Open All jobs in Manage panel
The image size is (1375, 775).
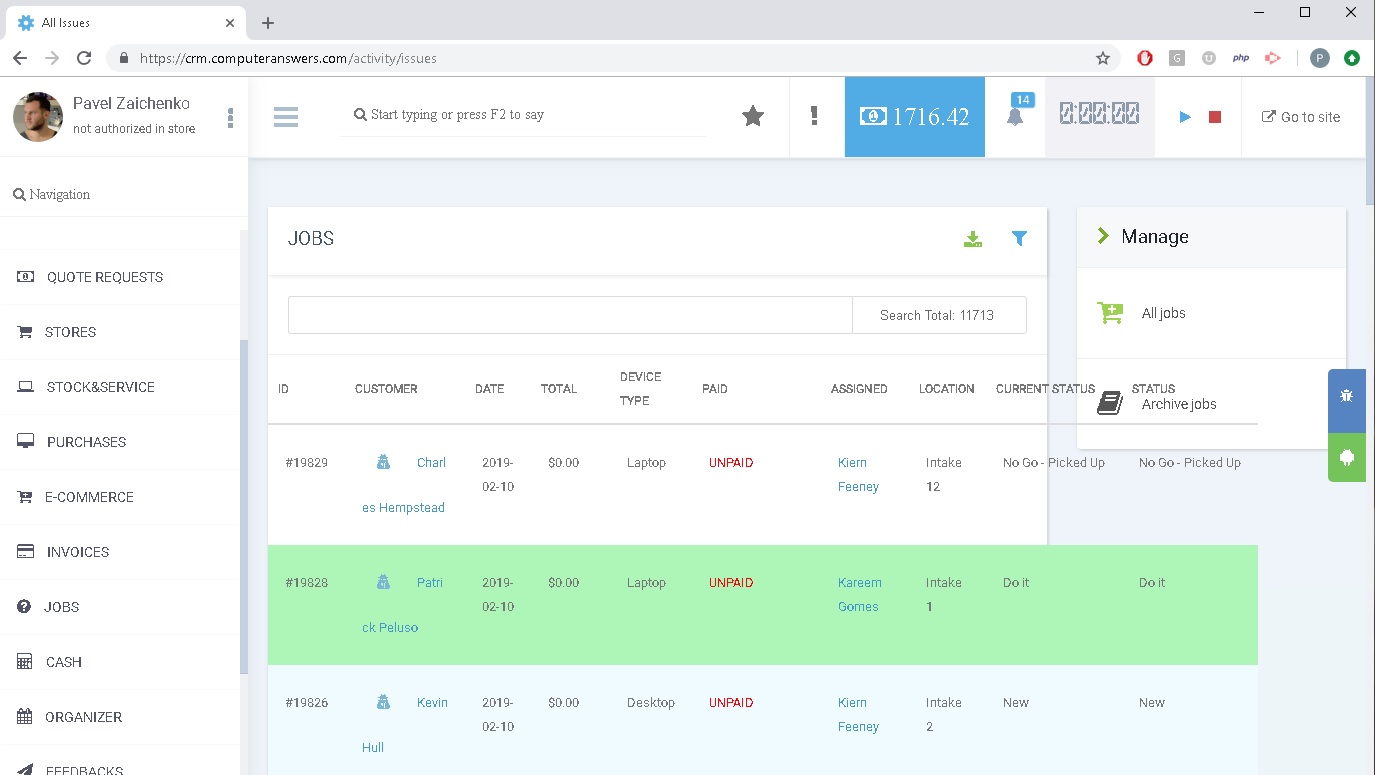pos(1163,313)
